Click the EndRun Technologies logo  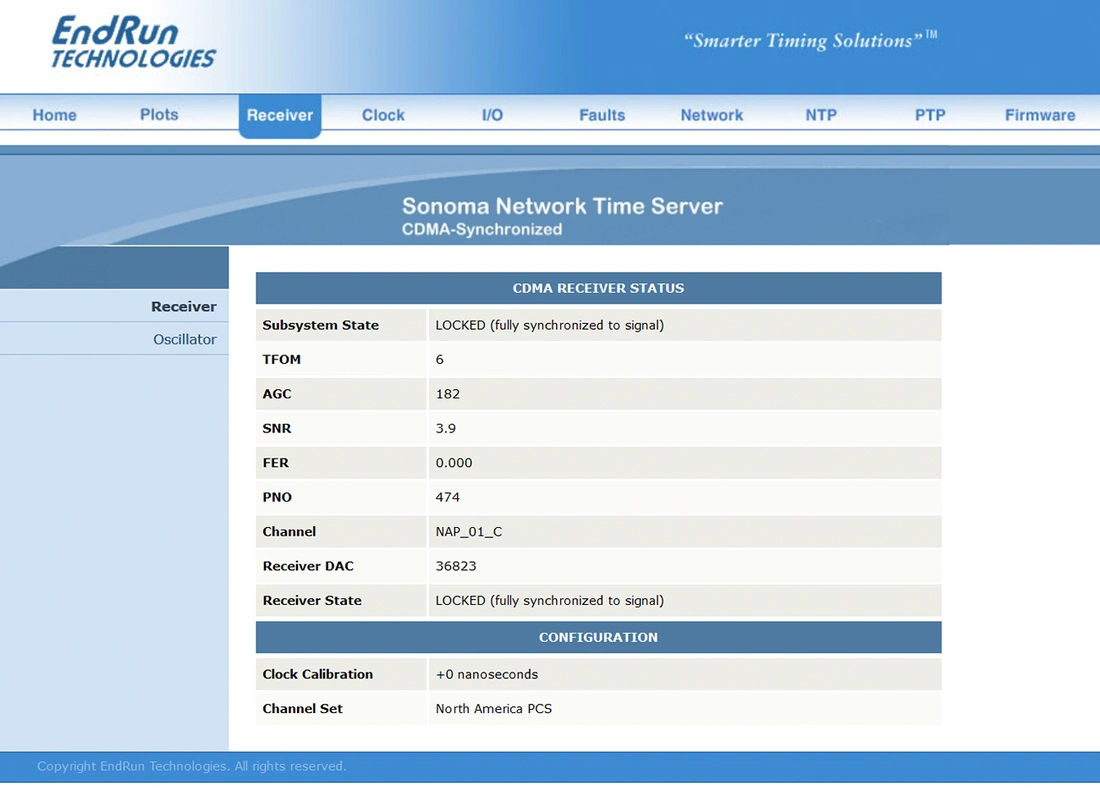pyautogui.click(x=133, y=43)
